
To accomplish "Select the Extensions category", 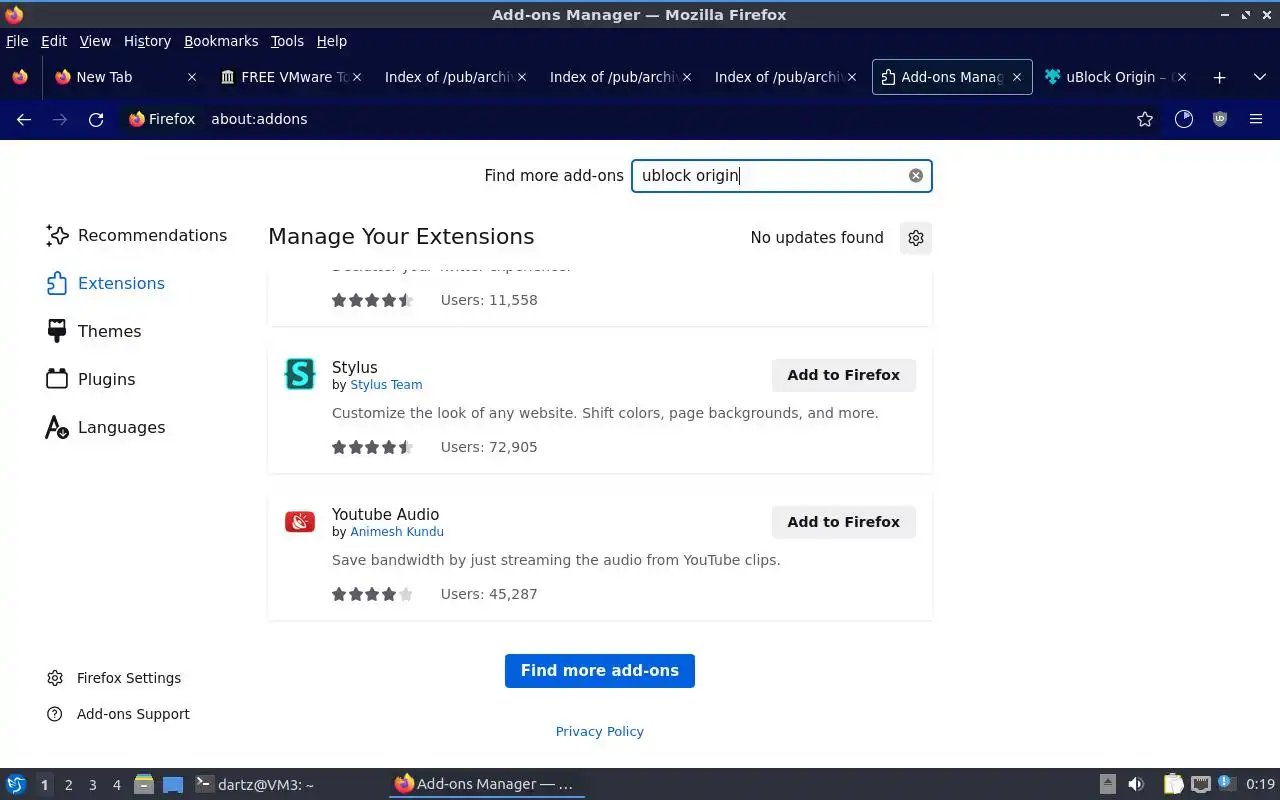I will 105,283.
